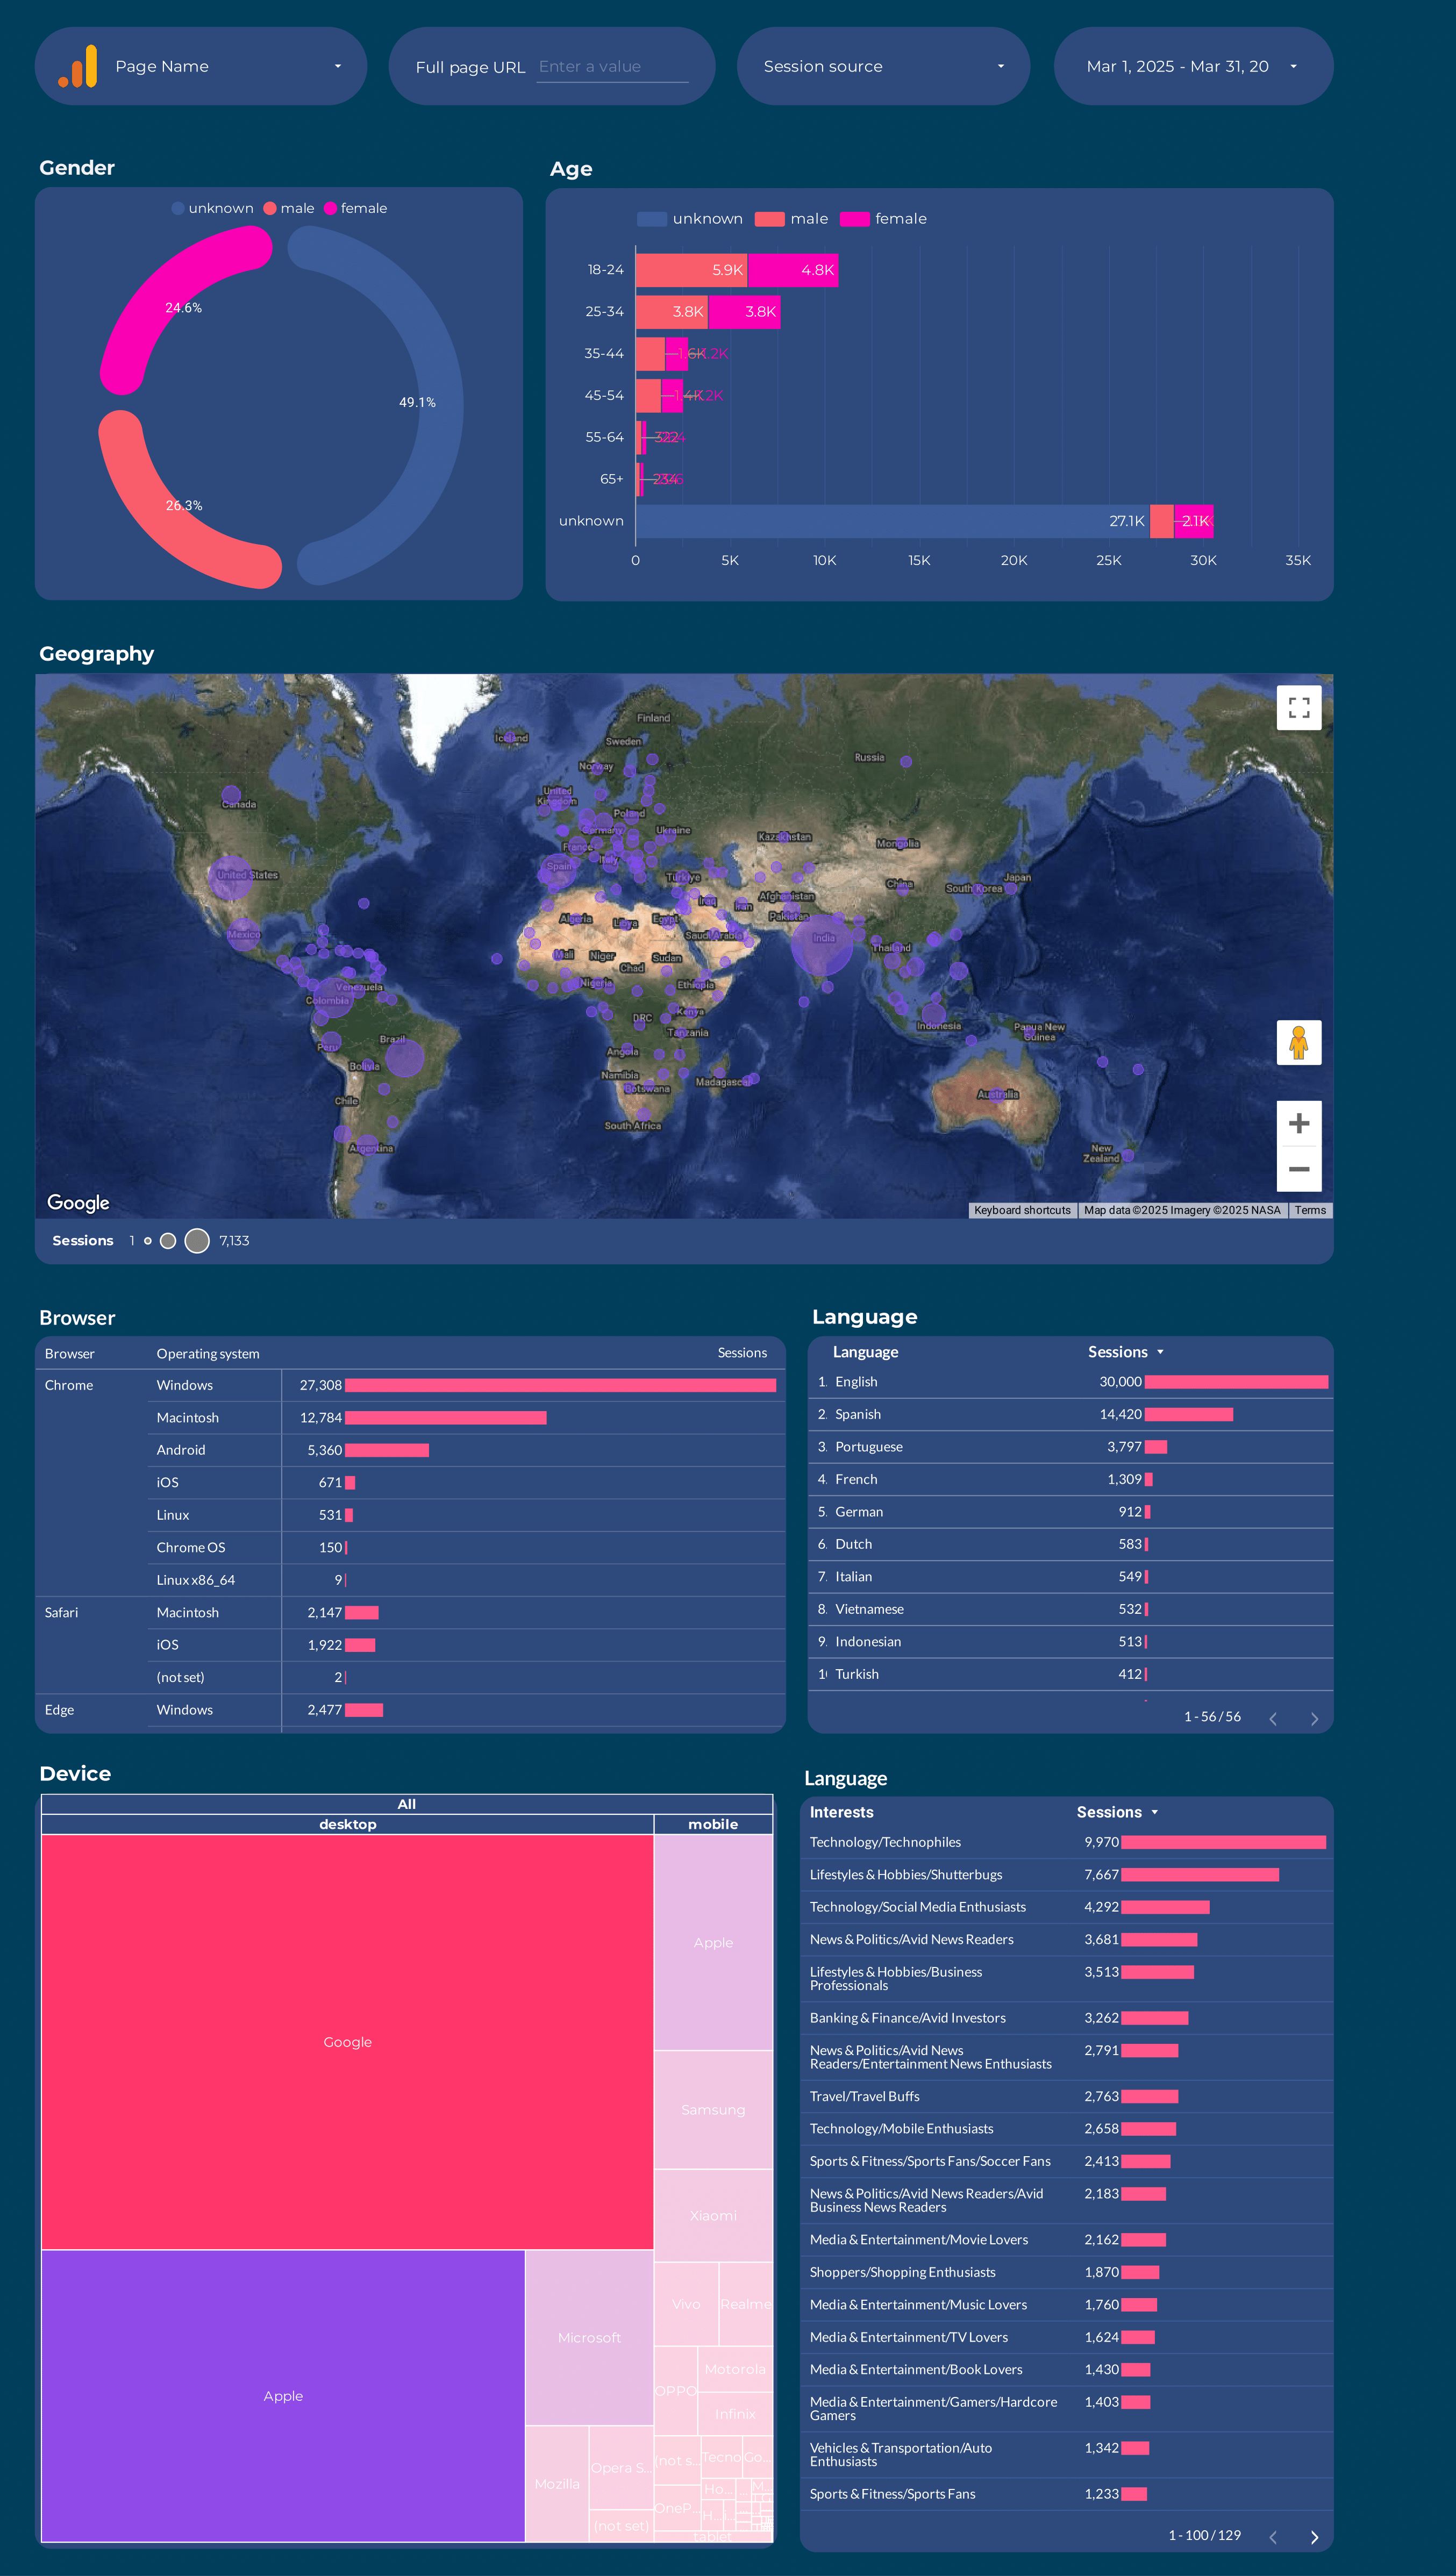Image resolution: width=1456 pixels, height=2576 pixels.
Task: Toggle fullscreen view of the map
Action: [x=1299, y=708]
